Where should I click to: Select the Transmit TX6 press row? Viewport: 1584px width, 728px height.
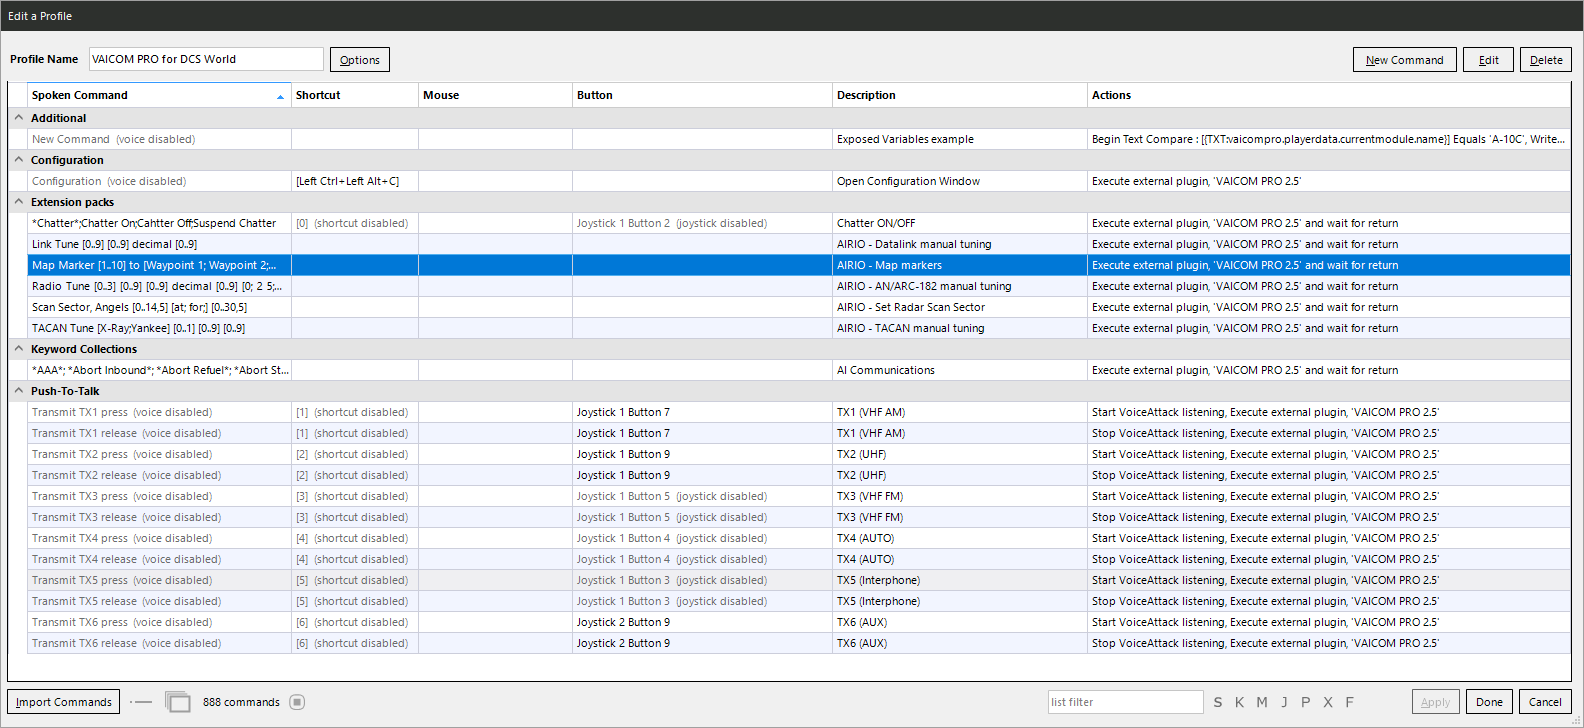pos(799,622)
